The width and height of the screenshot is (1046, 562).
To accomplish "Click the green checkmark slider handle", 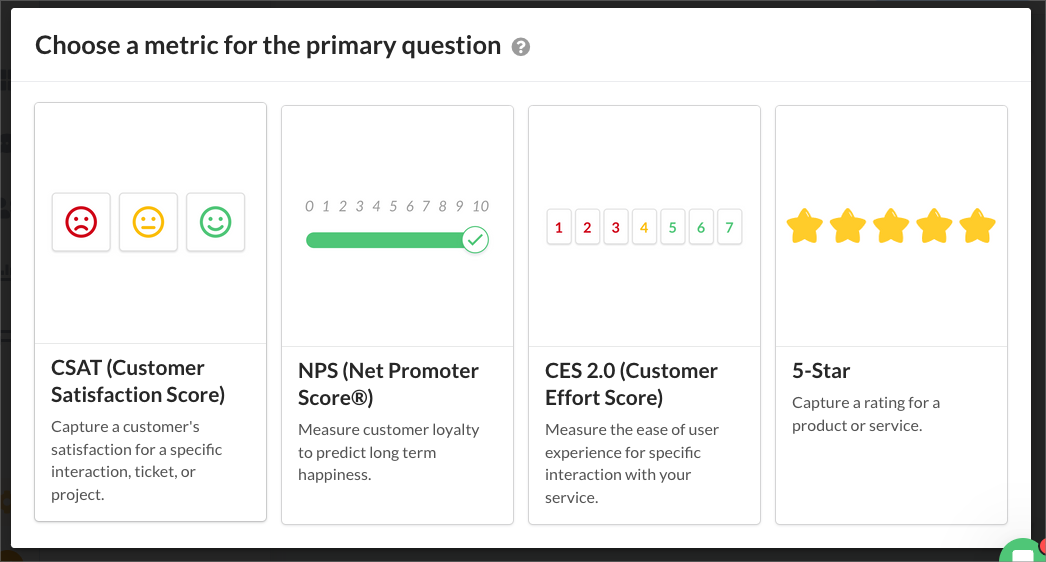I will point(476,240).
